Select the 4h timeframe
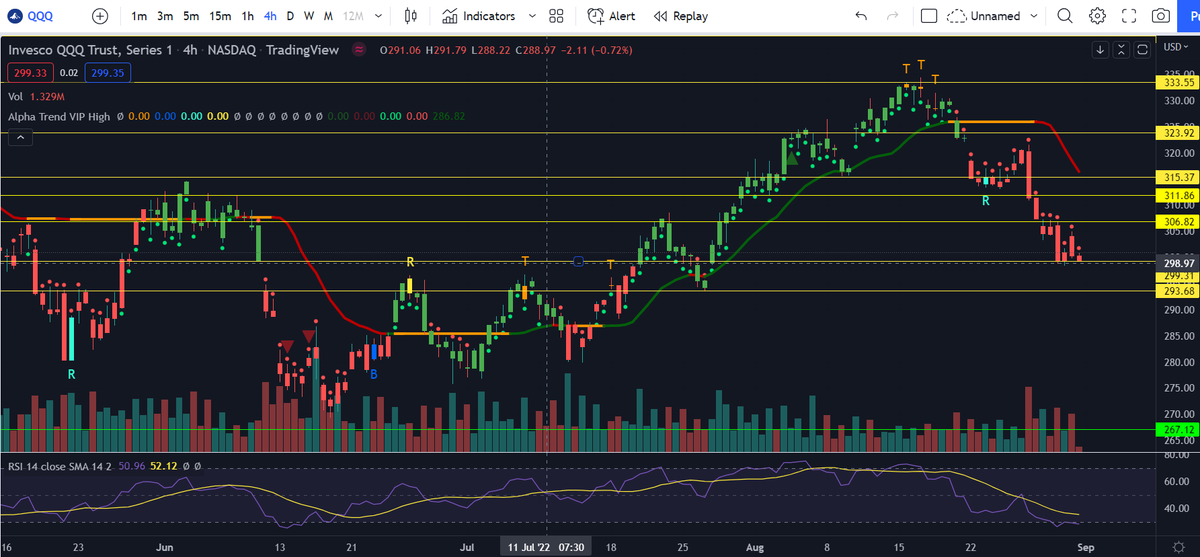Screen dimensions: 1200x557 coord(271,16)
